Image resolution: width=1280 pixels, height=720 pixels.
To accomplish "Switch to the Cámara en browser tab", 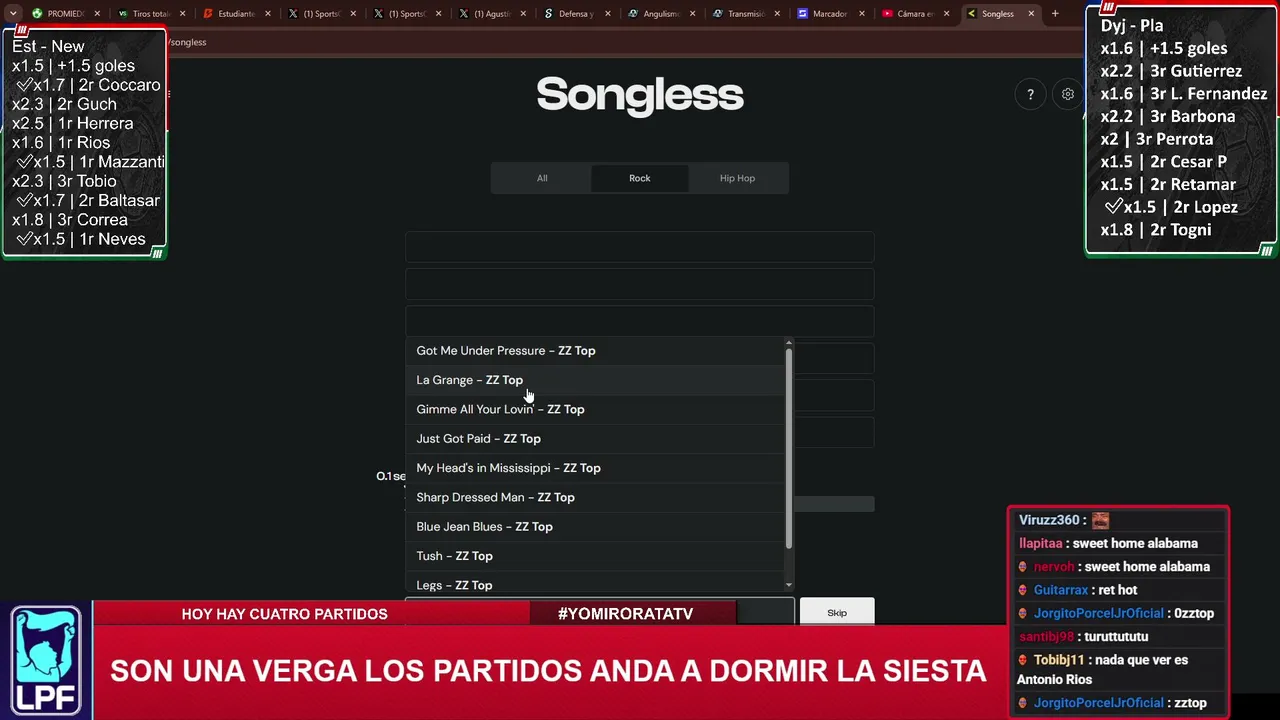I will [915, 14].
